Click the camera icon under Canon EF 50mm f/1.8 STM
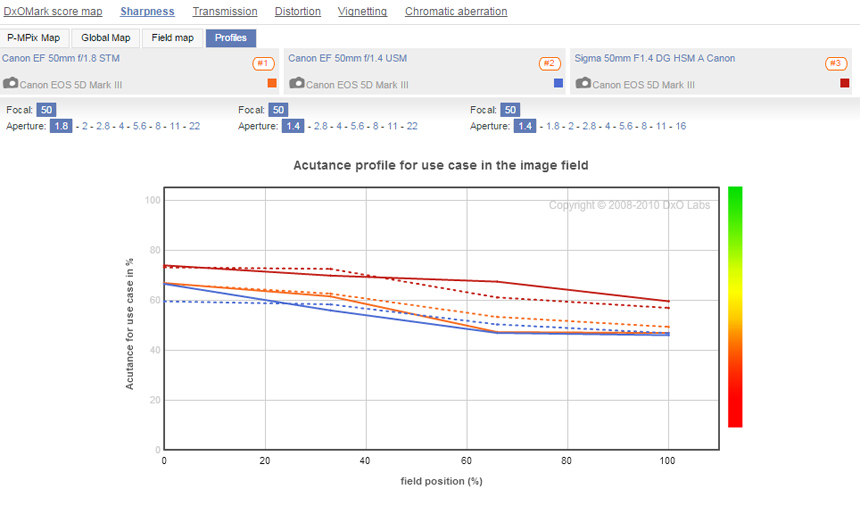860x506 pixels. tap(10, 83)
